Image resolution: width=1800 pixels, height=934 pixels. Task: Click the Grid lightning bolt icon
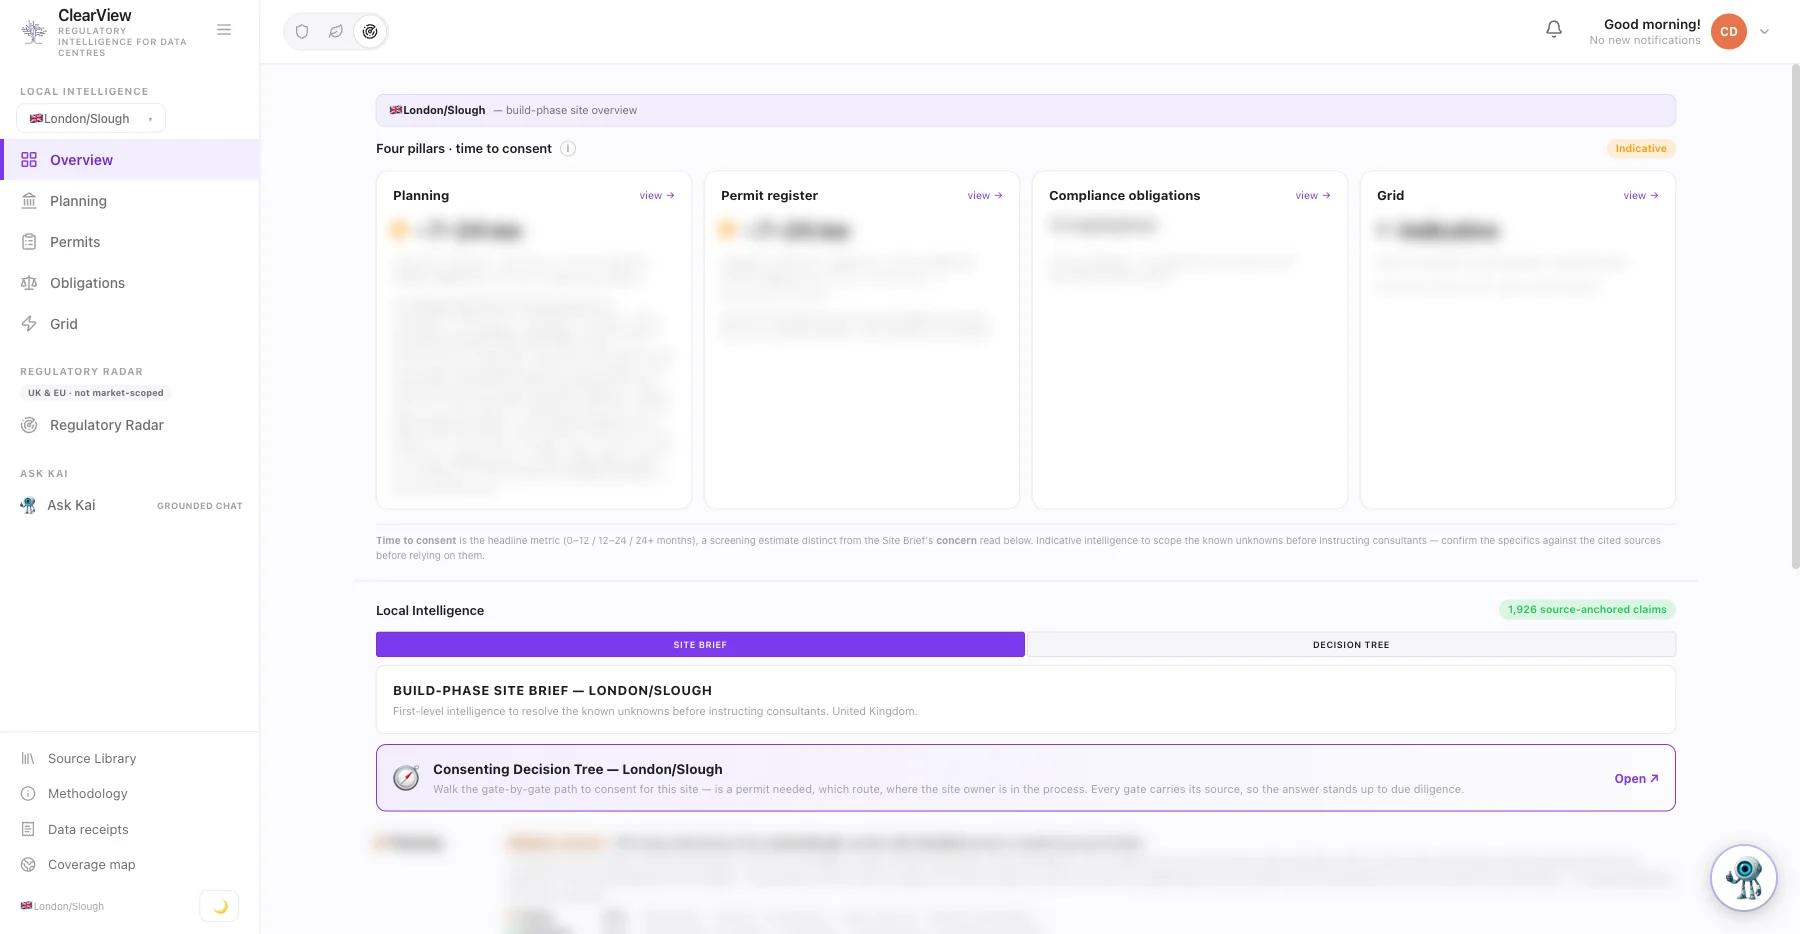click(x=29, y=324)
